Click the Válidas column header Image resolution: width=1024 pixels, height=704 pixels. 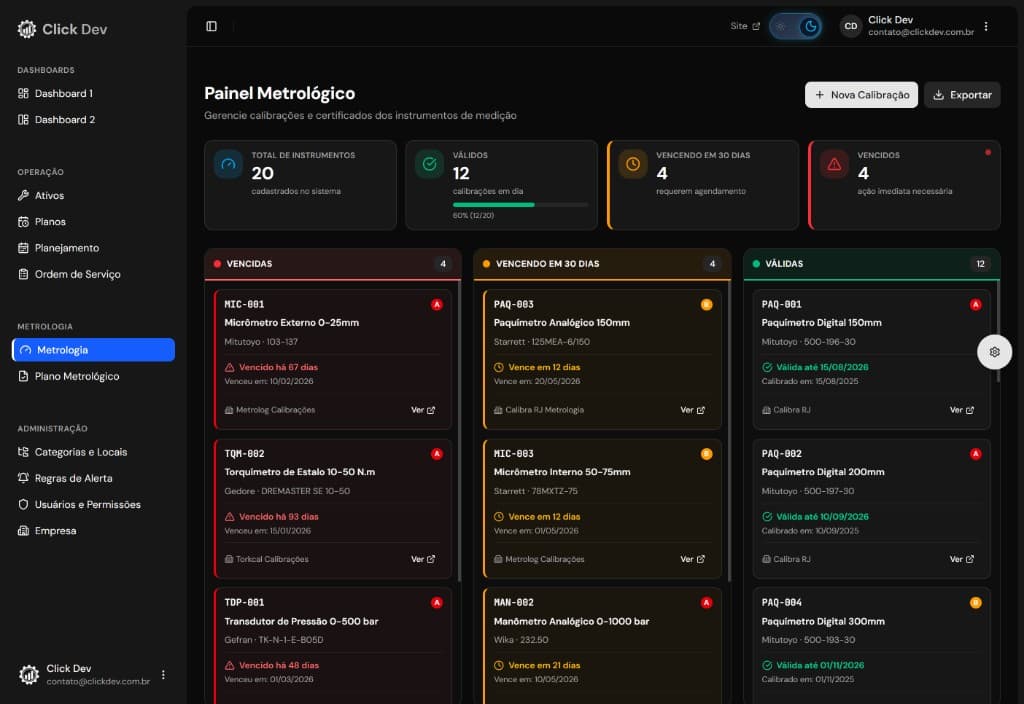click(871, 264)
